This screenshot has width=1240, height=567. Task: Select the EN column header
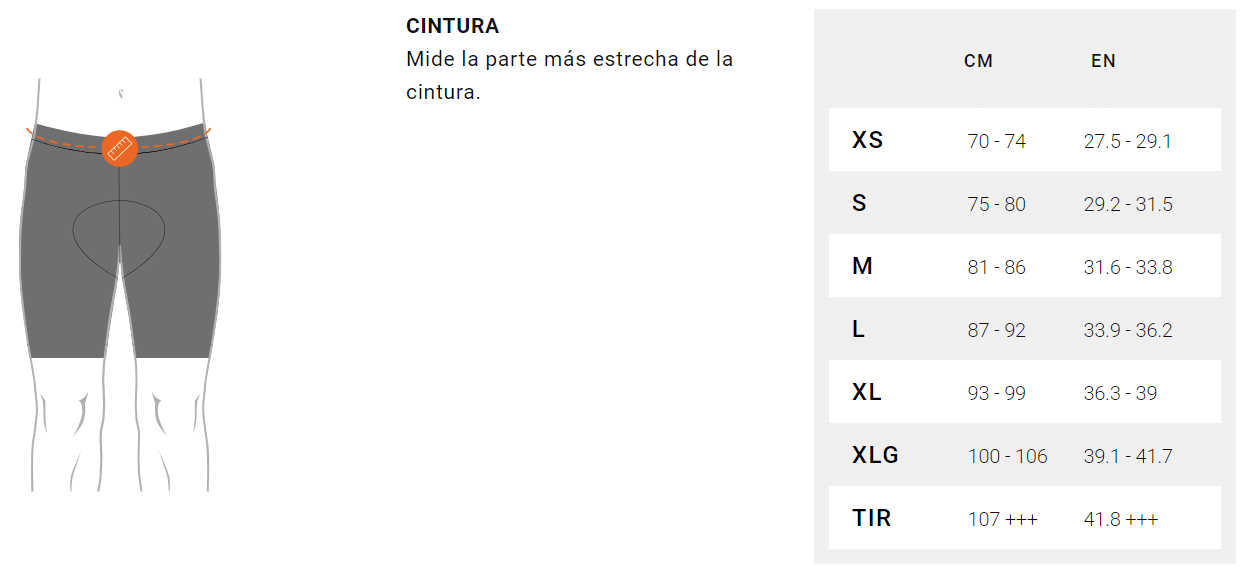pyautogui.click(x=1103, y=61)
